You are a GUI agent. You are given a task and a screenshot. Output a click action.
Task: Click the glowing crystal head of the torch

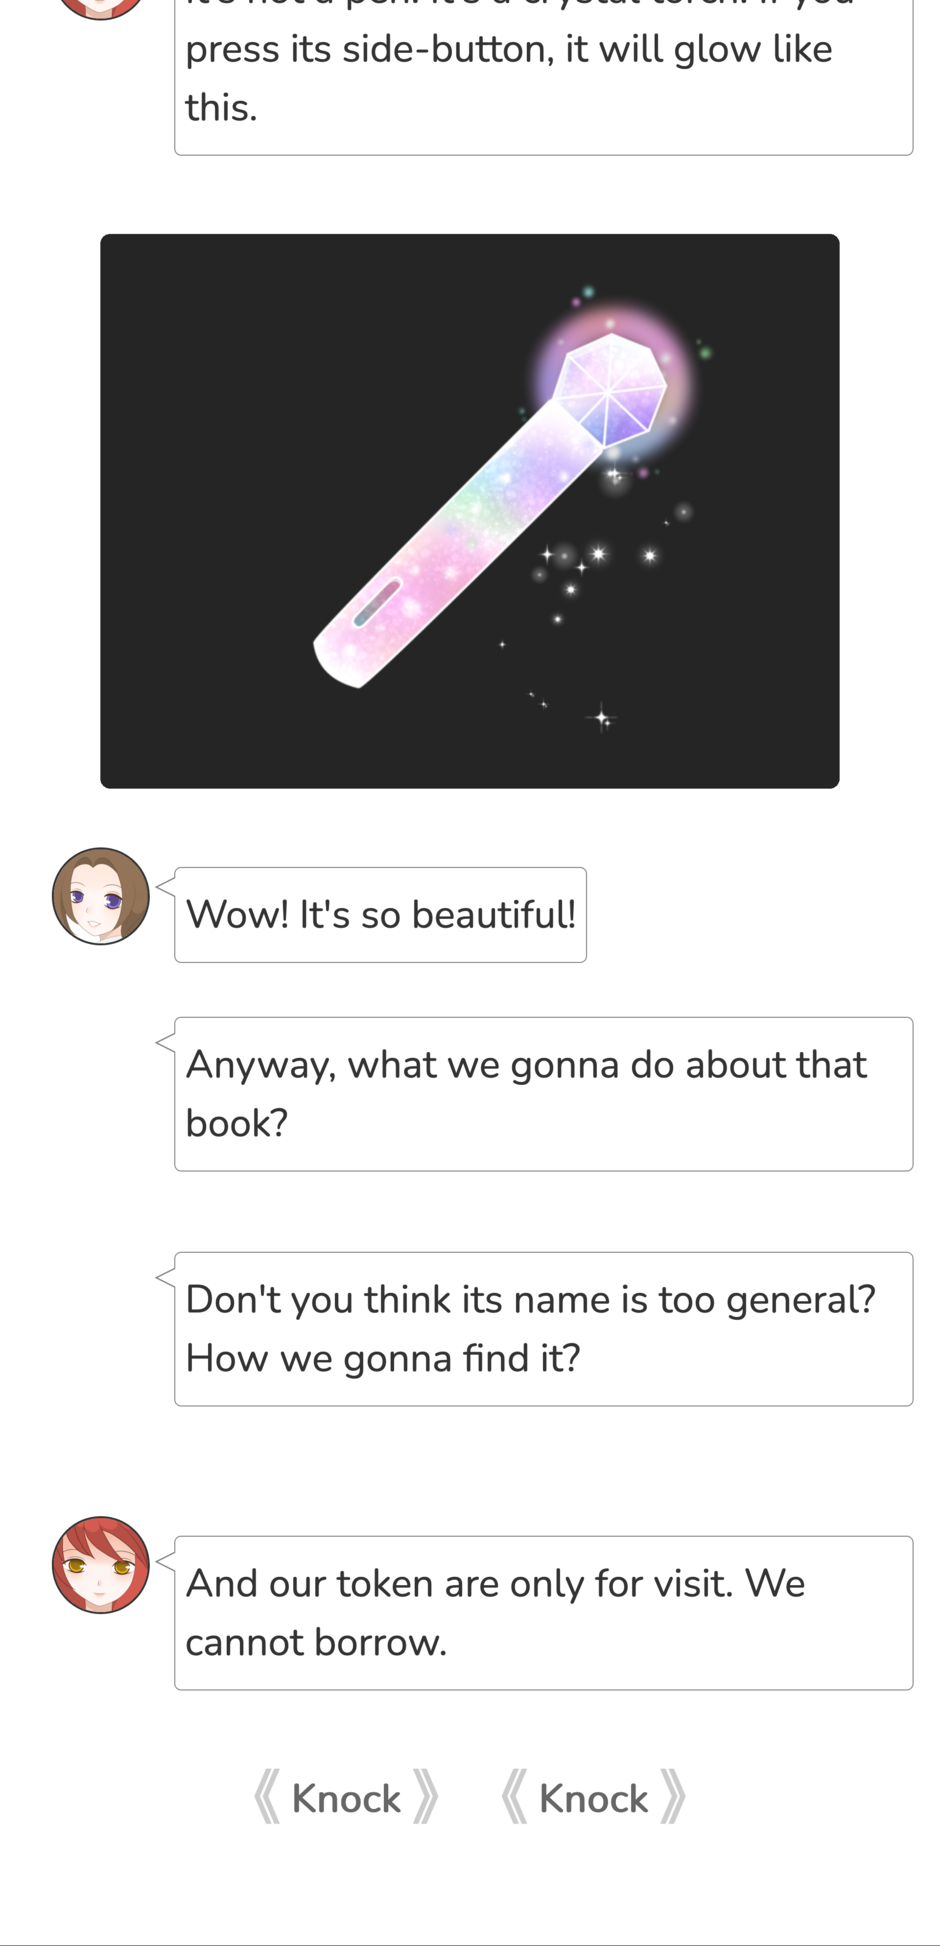click(x=610, y=390)
